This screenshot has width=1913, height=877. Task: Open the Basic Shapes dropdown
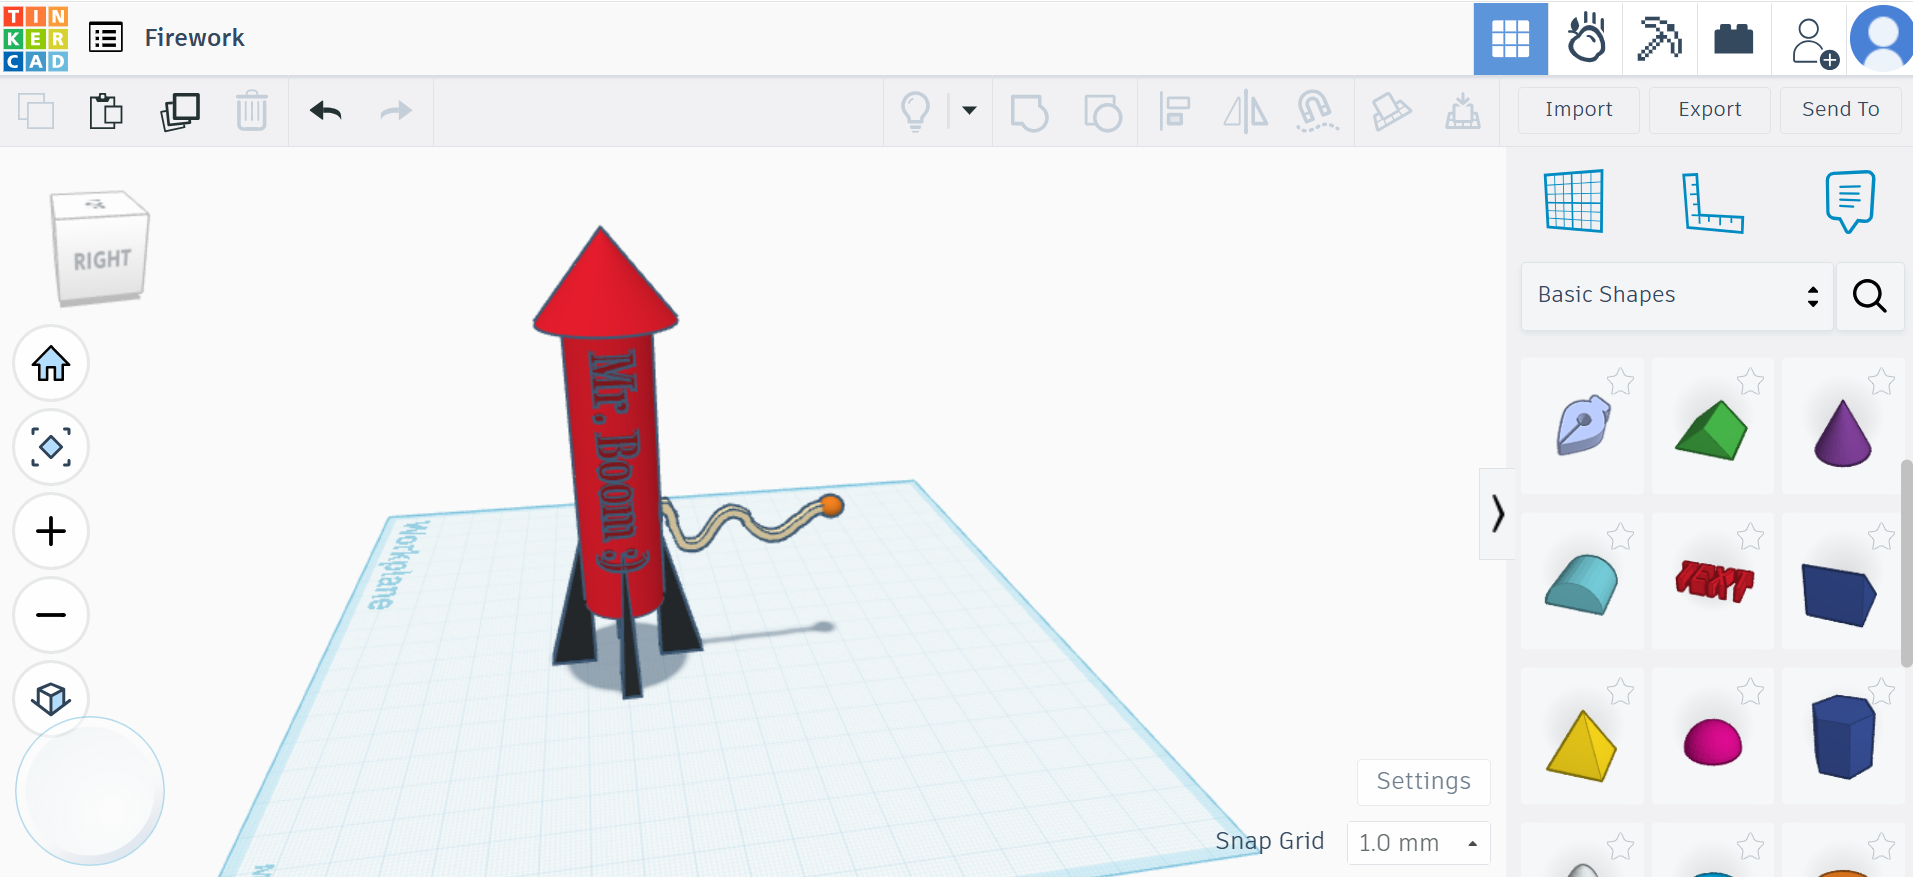tap(1677, 296)
